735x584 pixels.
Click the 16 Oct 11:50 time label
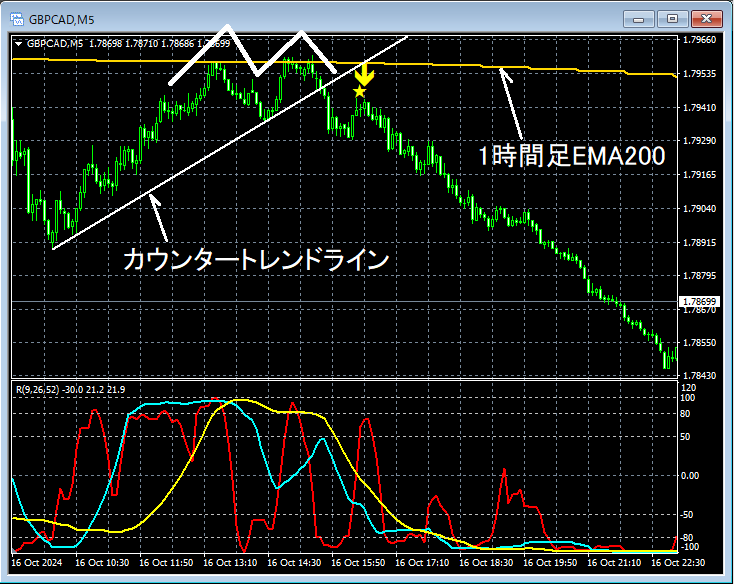(166, 563)
